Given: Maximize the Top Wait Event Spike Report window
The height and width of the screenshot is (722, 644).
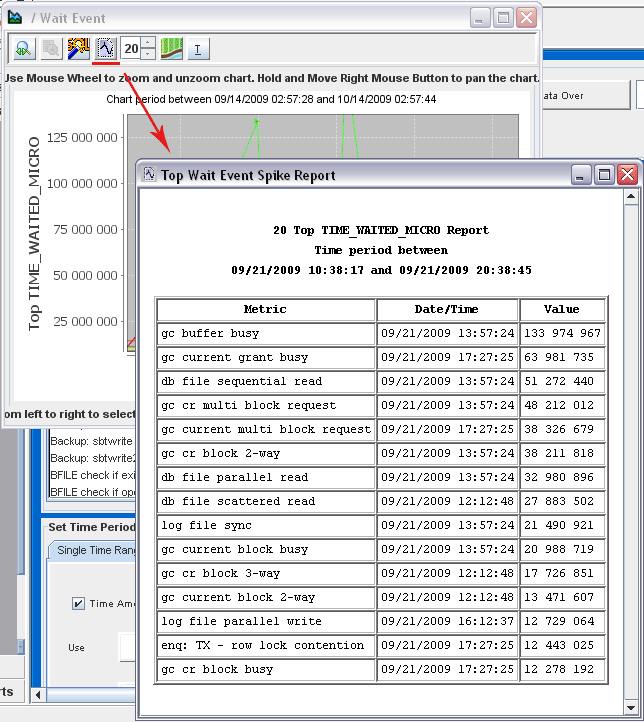Looking at the screenshot, I should click(x=604, y=175).
